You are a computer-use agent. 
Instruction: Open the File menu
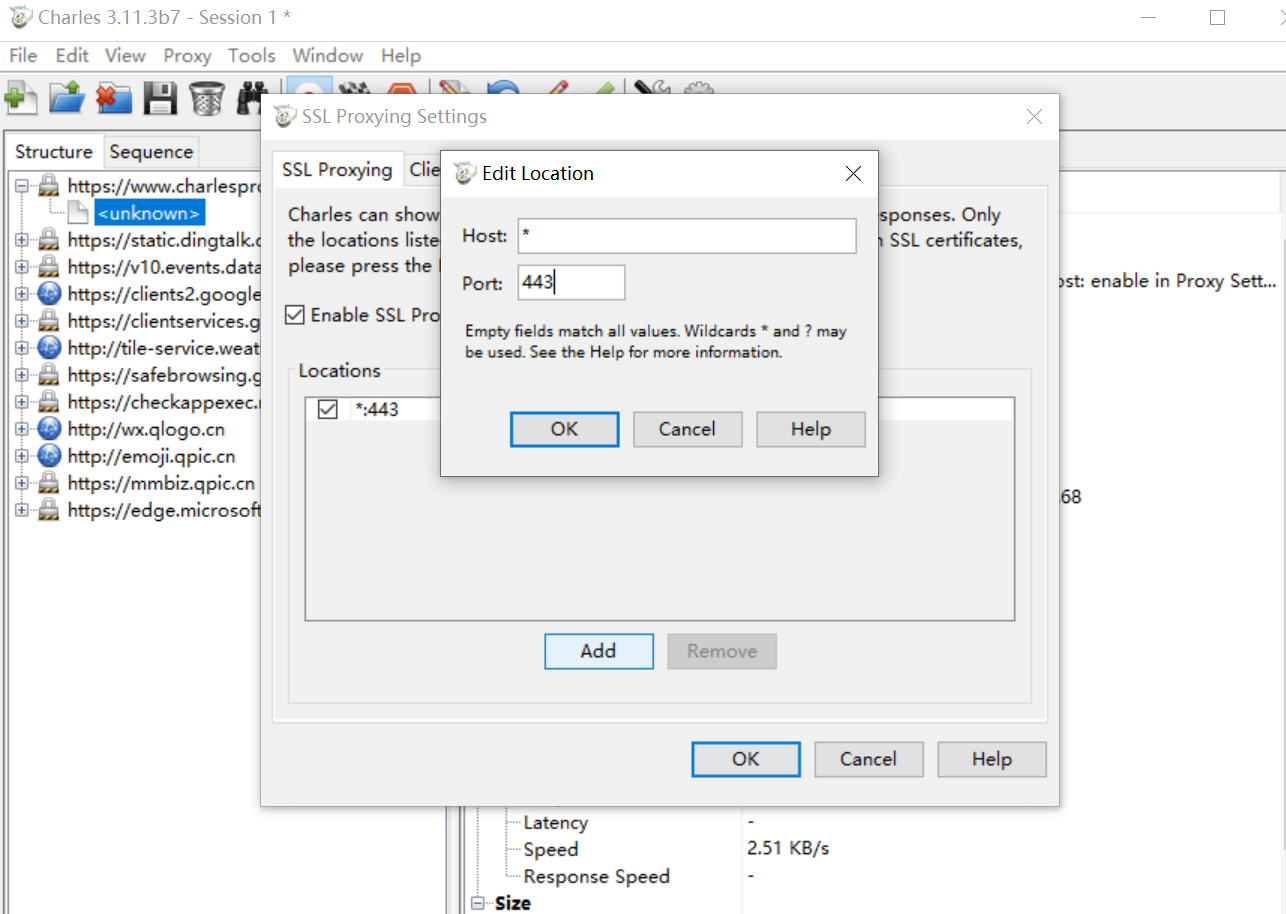tap(23, 56)
